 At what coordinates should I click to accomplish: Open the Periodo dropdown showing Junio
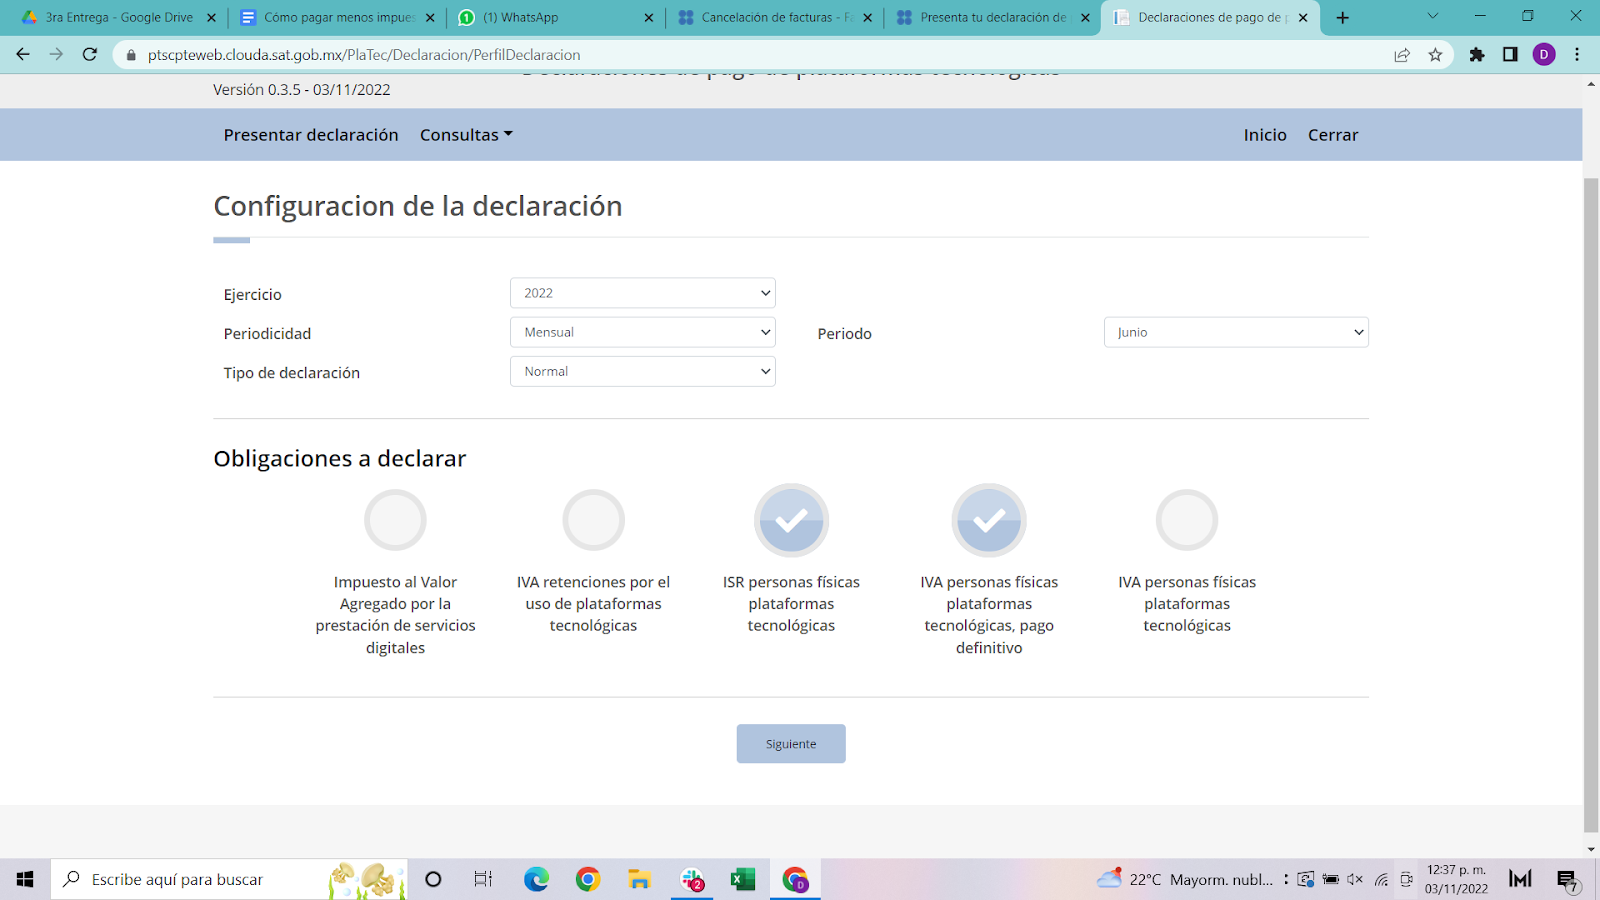tap(1236, 331)
